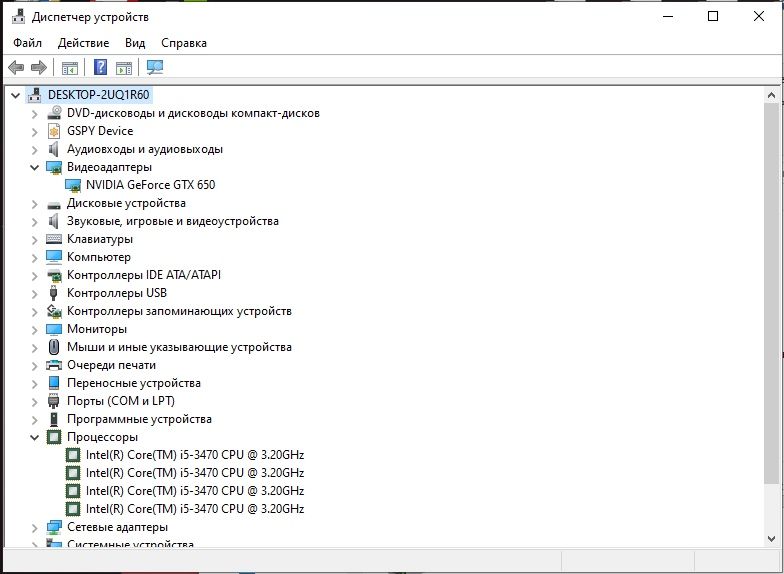Click the Процессоры chip icon
Viewport: 784px width, 574px height.
tap(54, 437)
